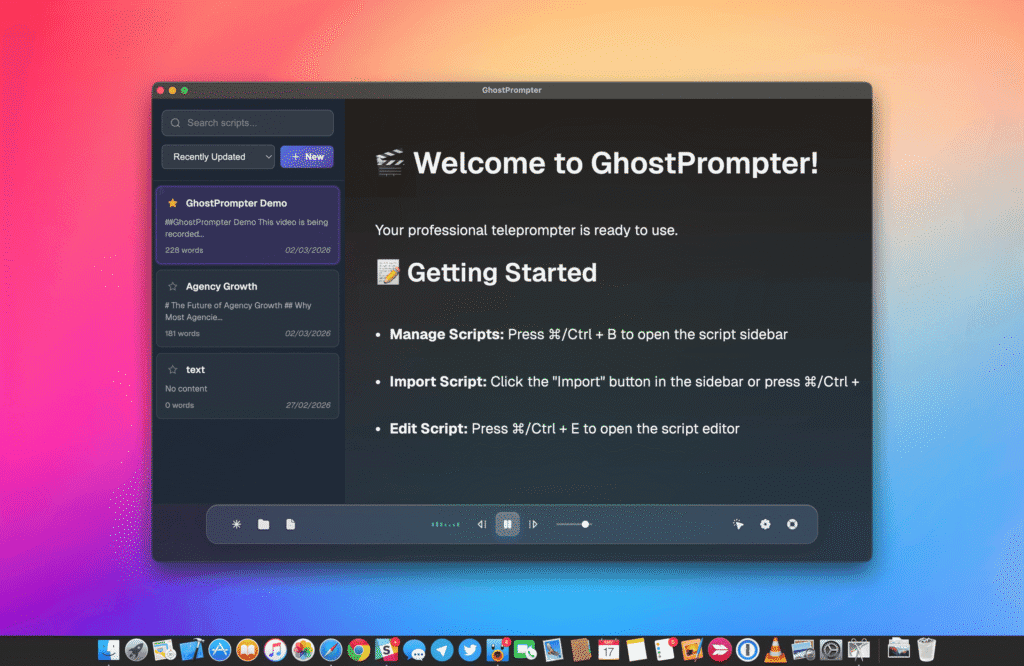Viewport: 1024px width, 666px height.
Task: Open System Preferences gear in dock
Action: coord(831,650)
